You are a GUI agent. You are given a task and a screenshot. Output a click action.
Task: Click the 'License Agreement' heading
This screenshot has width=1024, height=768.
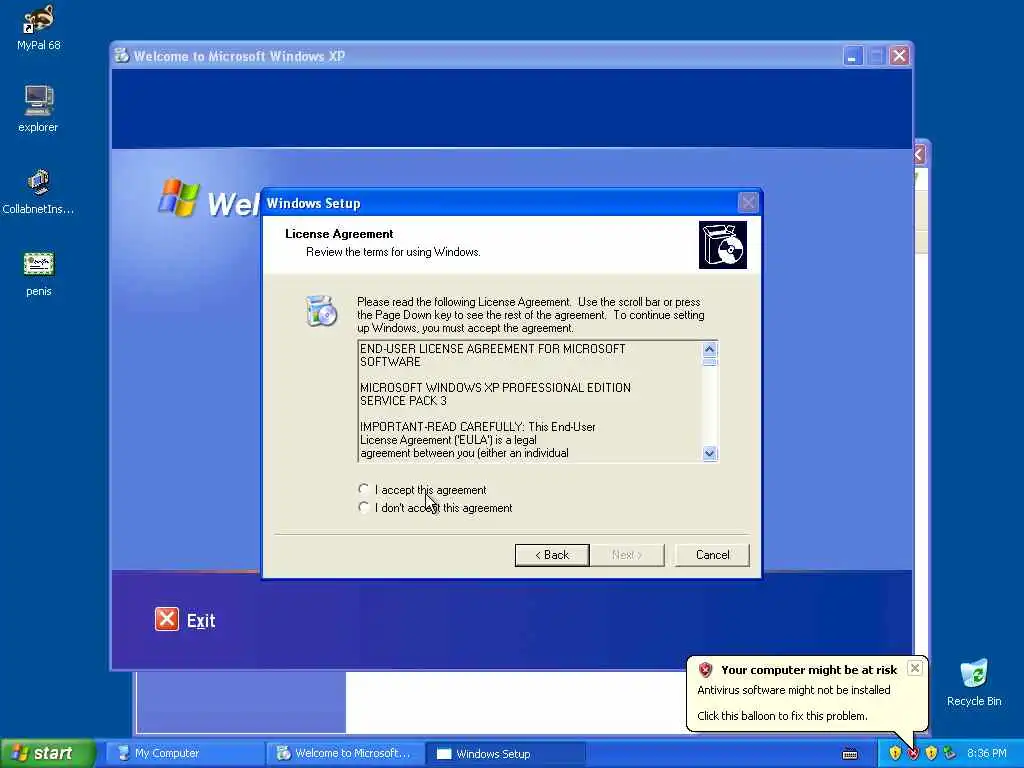tap(339, 234)
